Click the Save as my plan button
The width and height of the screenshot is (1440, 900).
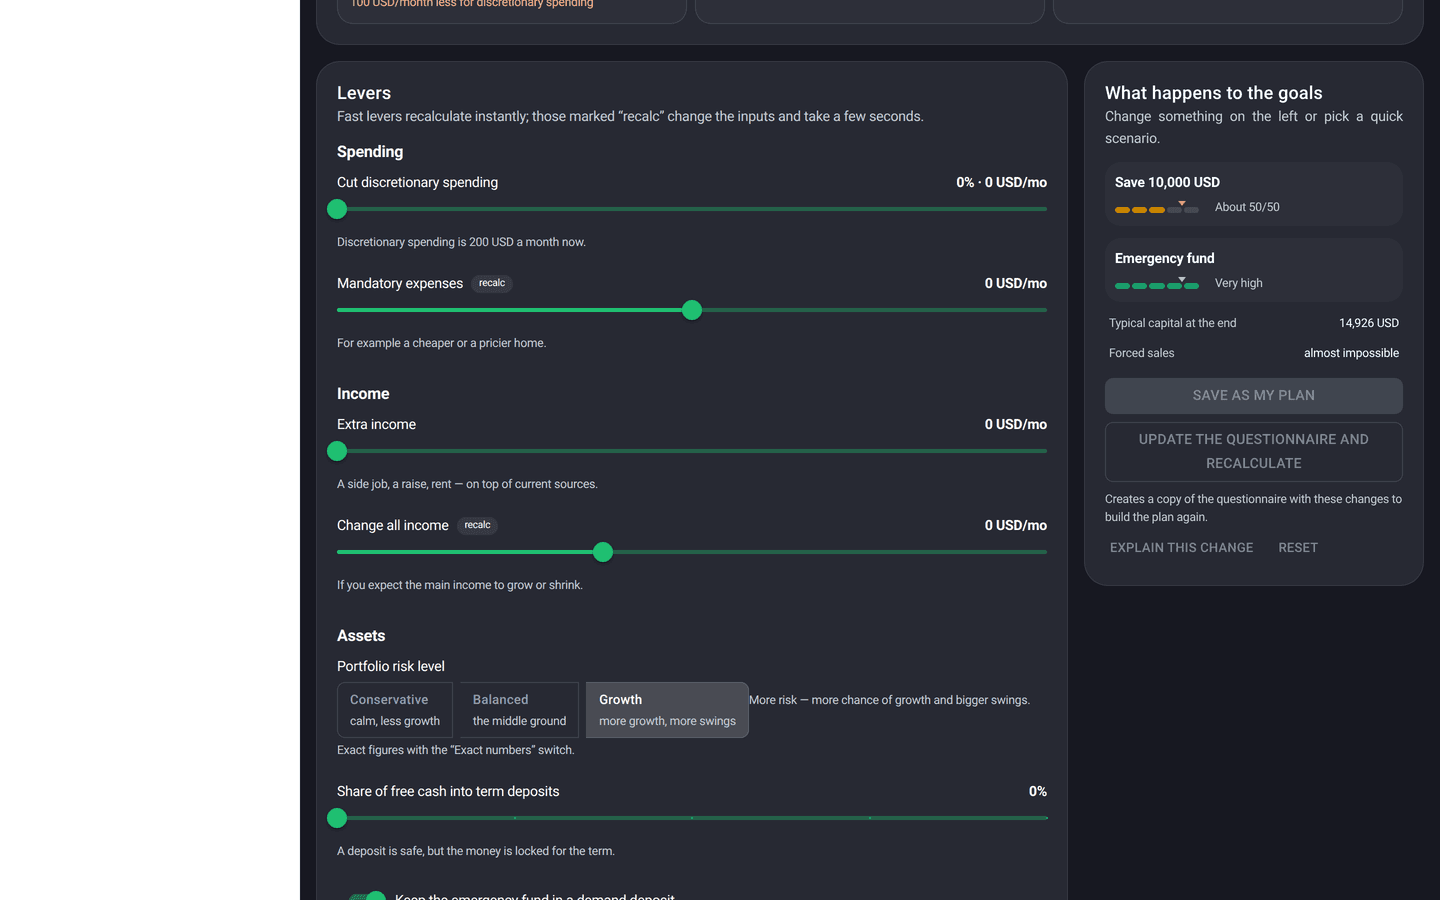point(1254,396)
